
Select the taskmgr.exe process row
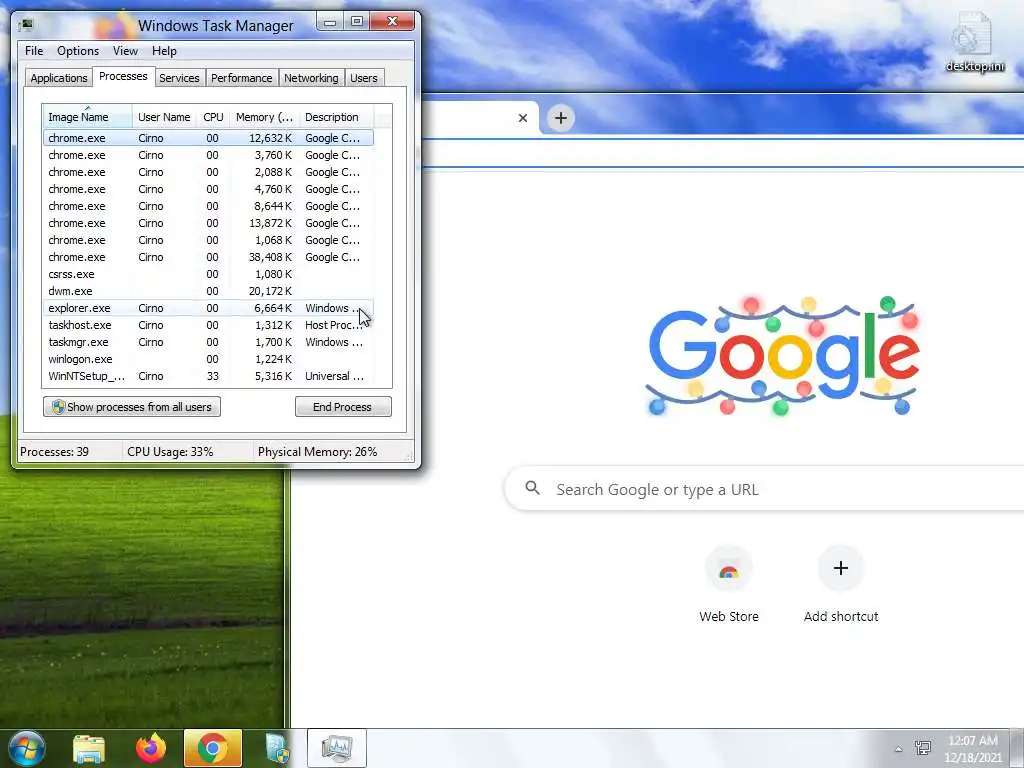(208, 342)
